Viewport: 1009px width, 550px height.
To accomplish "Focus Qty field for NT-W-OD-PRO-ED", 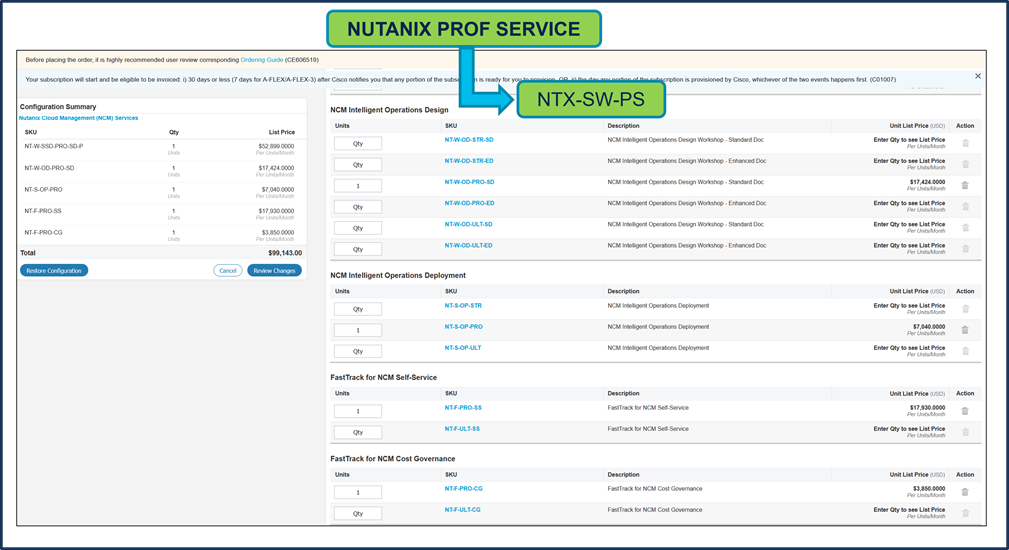I will (x=358, y=207).
